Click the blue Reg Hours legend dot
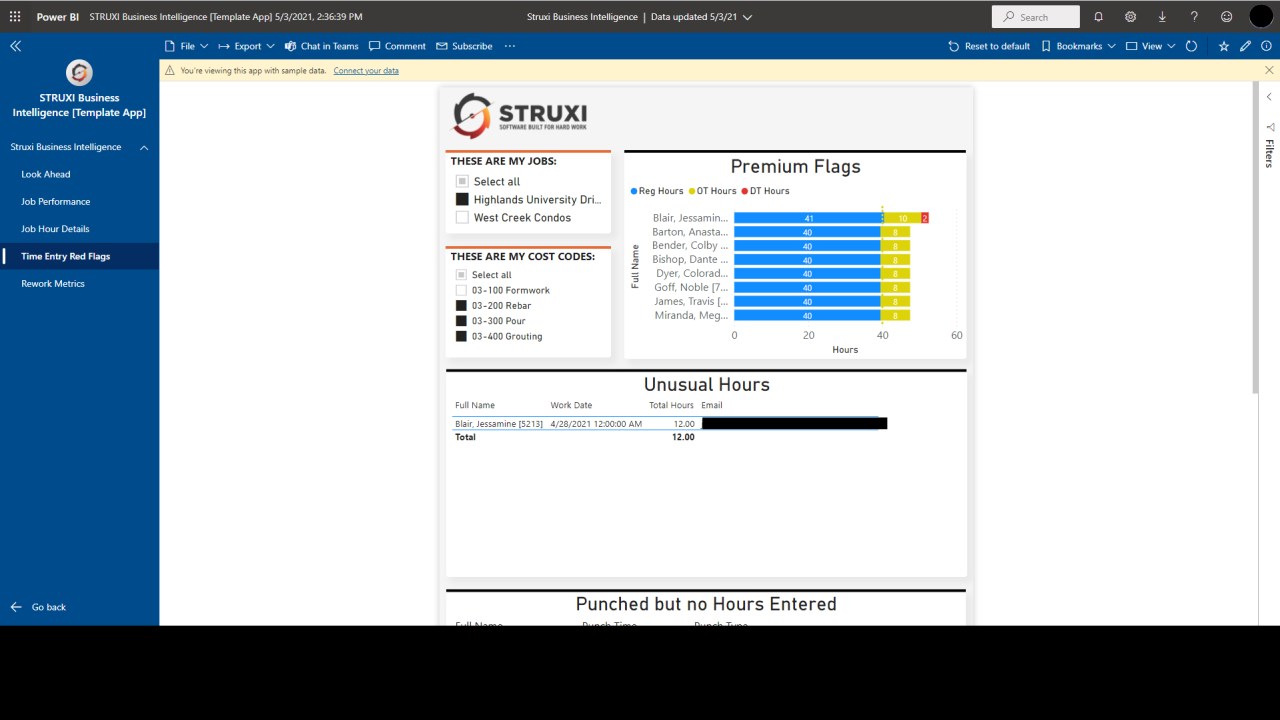 pos(634,191)
